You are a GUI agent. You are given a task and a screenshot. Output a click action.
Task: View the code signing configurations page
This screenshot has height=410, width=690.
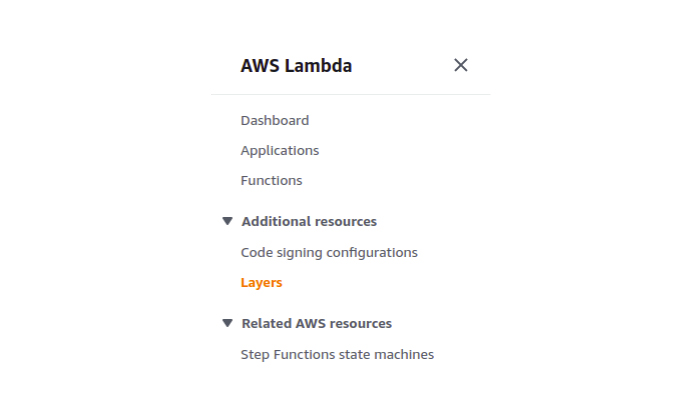click(329, 253)
